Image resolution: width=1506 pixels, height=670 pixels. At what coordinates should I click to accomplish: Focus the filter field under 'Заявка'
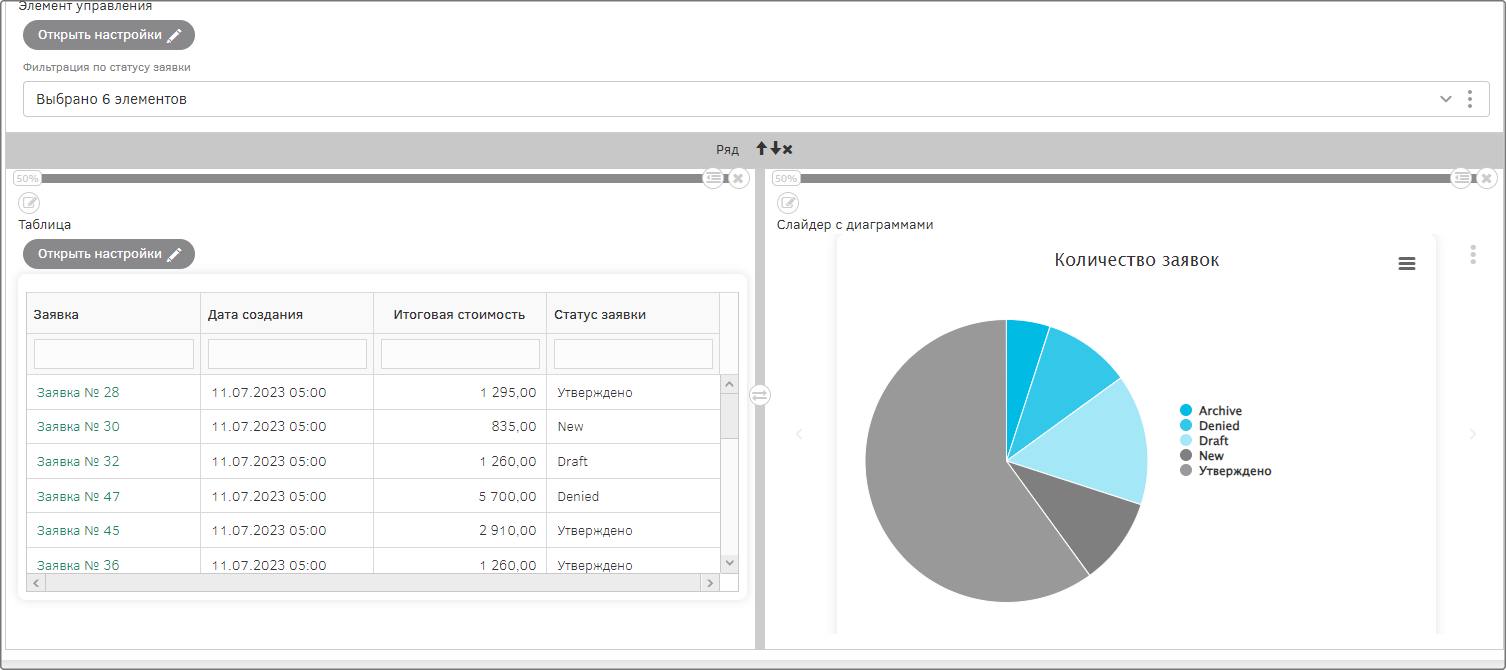[114, 354]
